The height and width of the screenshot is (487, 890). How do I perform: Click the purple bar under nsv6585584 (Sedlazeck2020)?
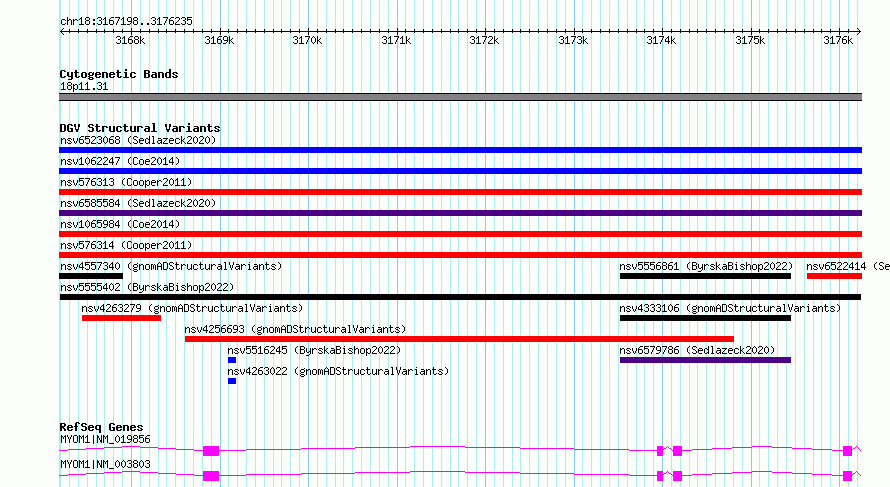pos(460,213)
